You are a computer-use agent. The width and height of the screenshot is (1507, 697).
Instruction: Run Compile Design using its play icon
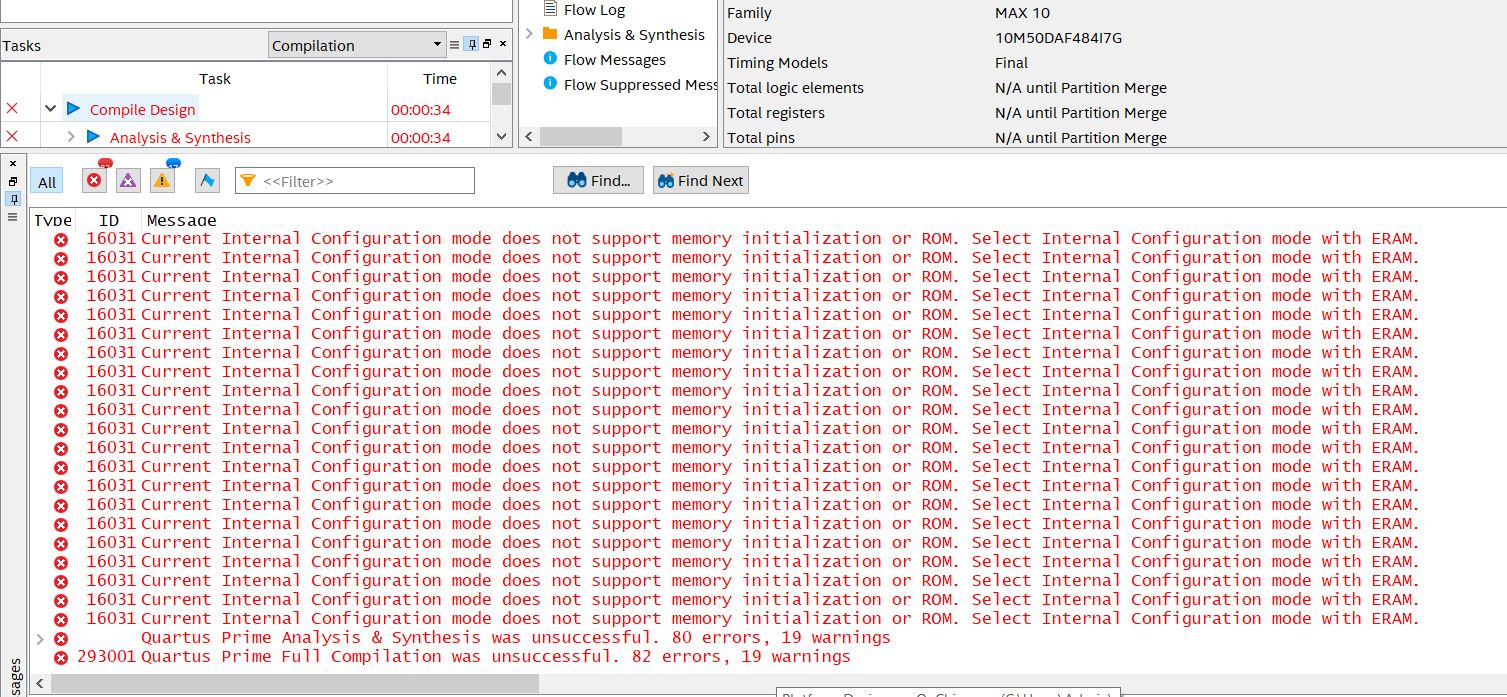73,108
